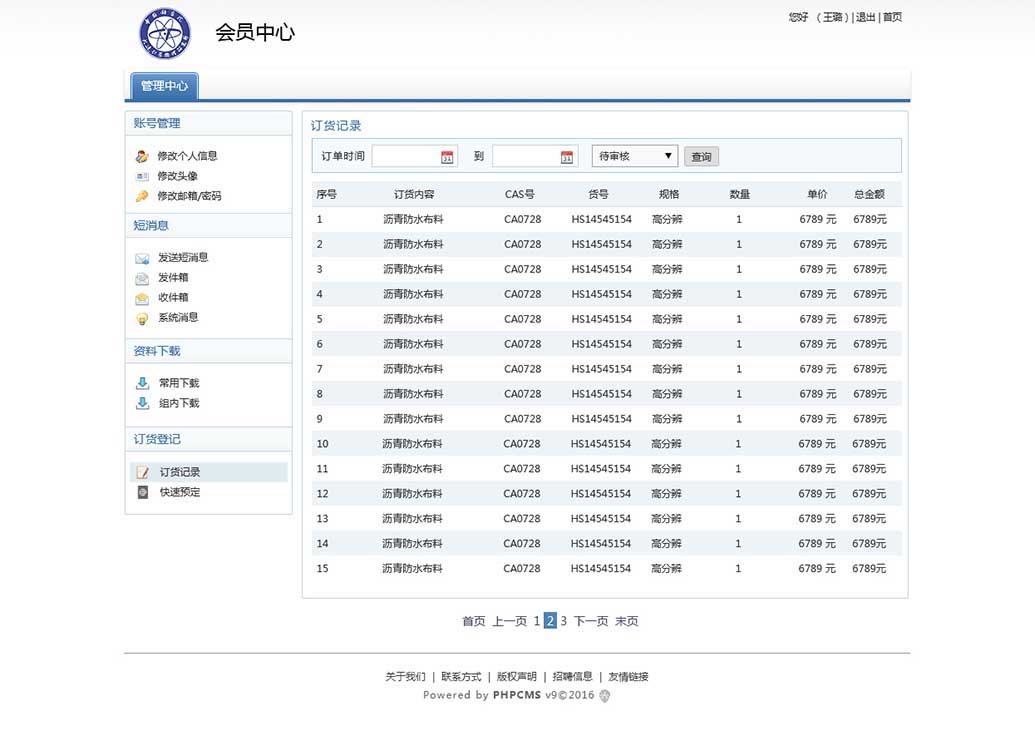Viewport: 1035px width, 730px height.
Task: Click the 系统消息 lightbulb icon
Action: (142, 318)
